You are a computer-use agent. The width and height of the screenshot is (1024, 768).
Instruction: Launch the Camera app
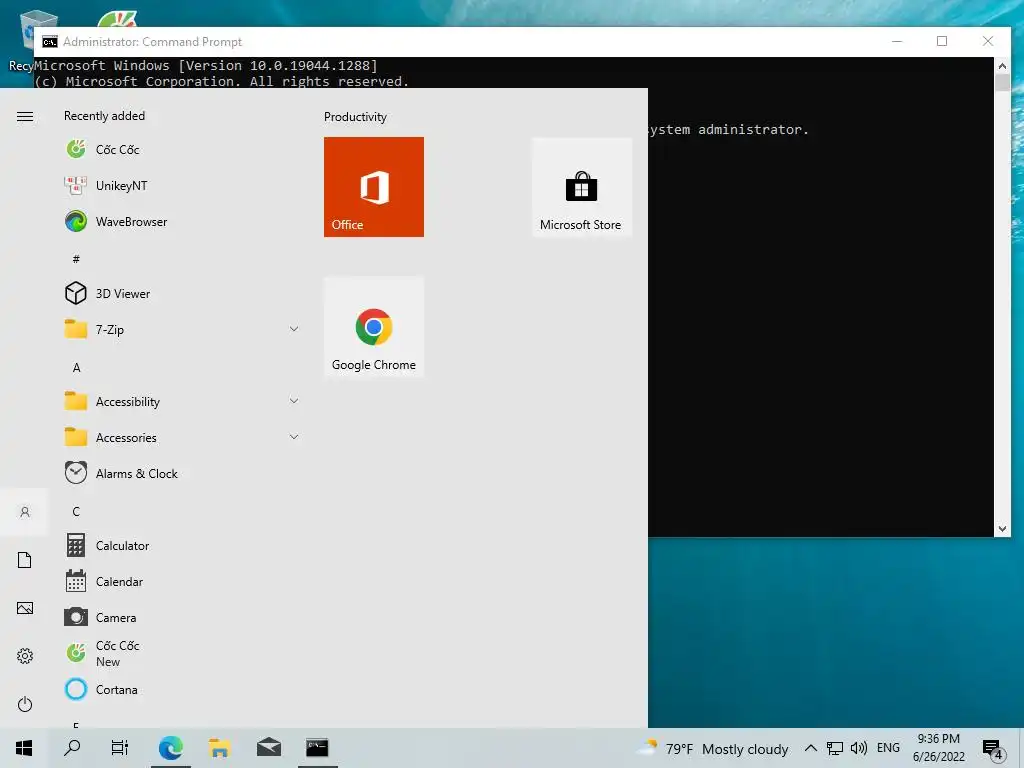point(183,617)
